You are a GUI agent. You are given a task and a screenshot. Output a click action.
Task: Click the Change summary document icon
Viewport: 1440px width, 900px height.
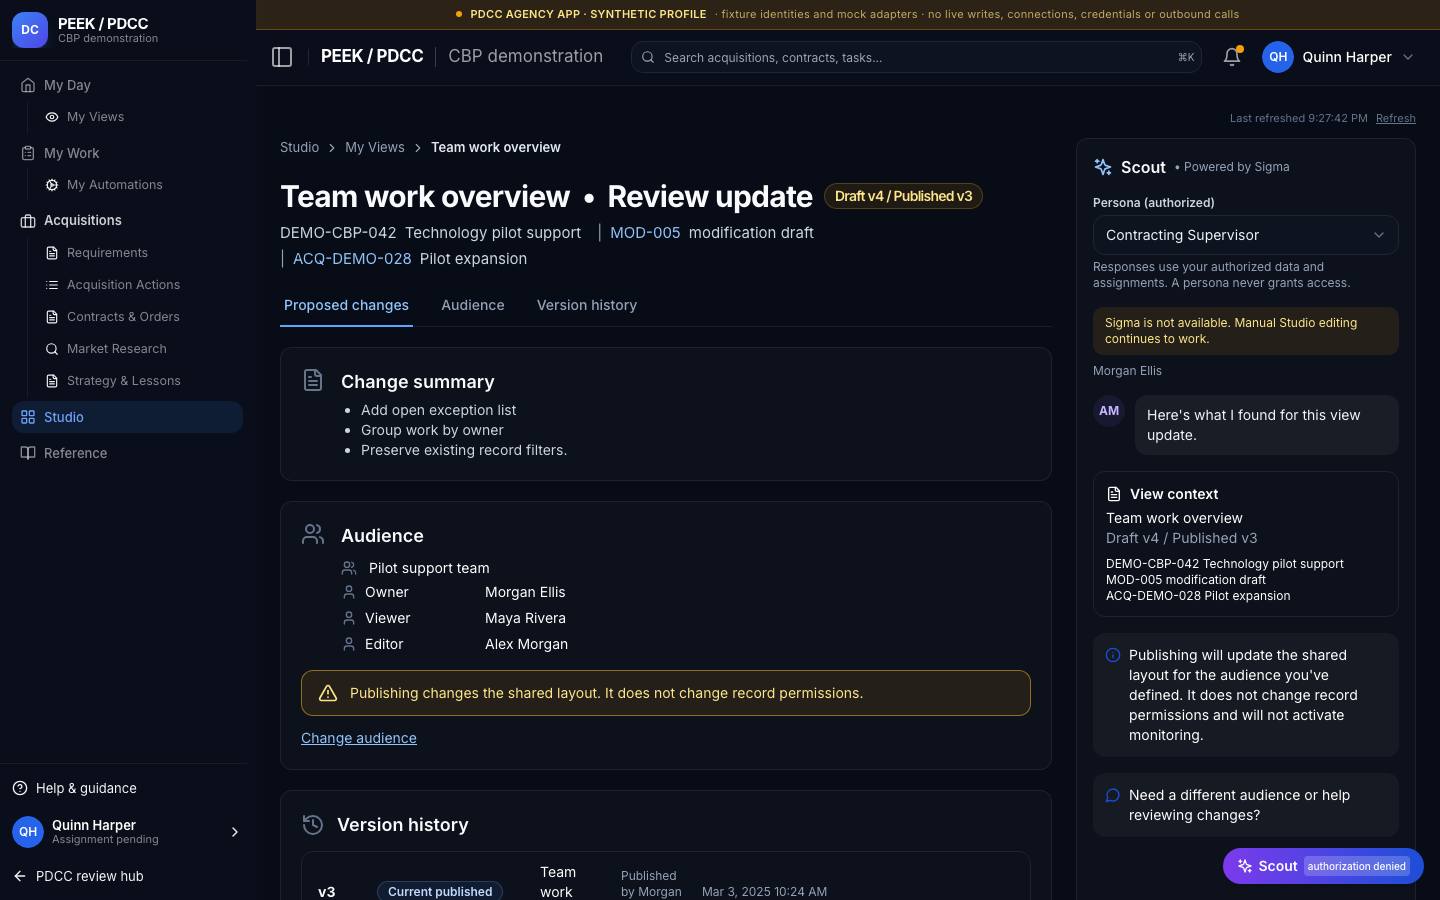point(313,380)
